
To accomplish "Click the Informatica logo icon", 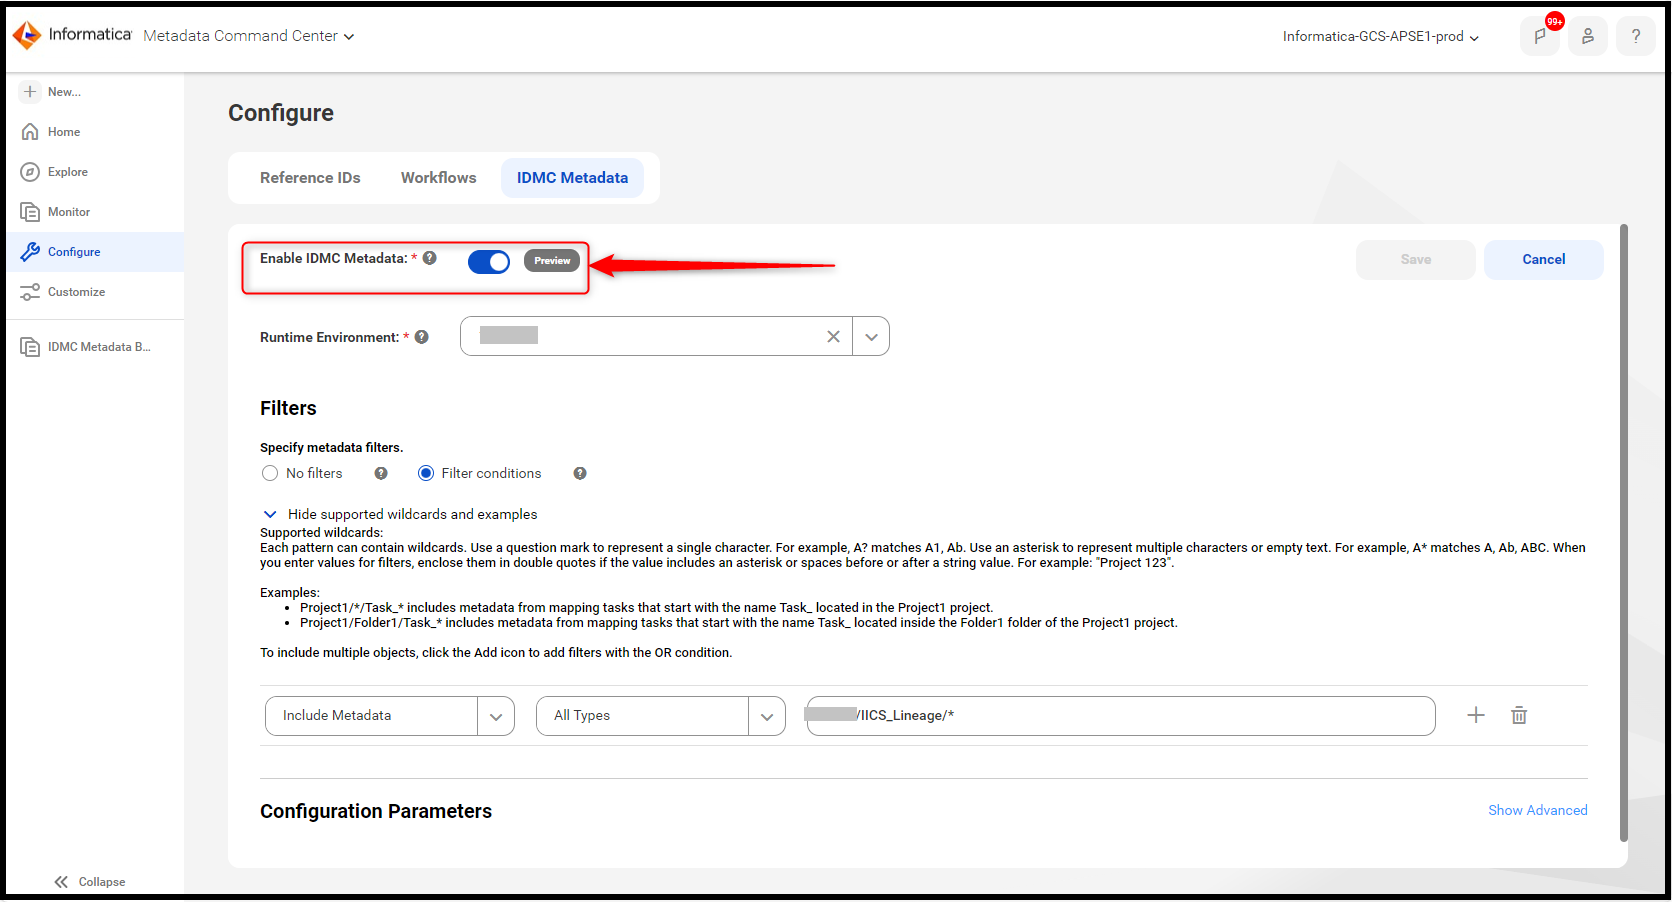I will 27,36.
